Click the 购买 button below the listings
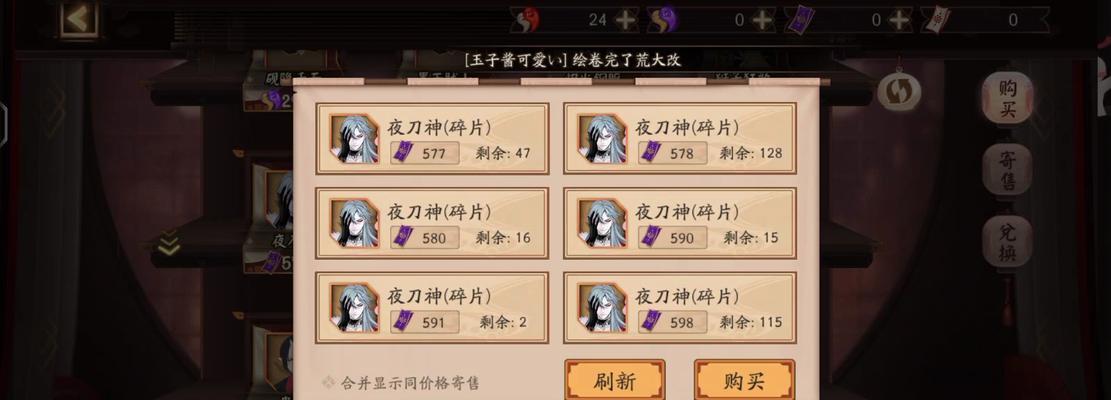Viewport: 1111px width, 400px height. click(744, 381)
